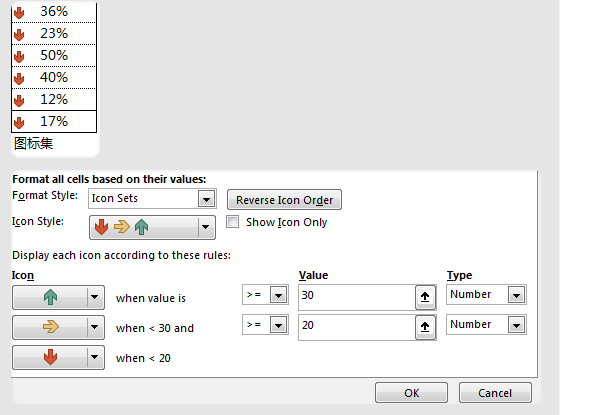Select the red down arrow icon button

pyautogui.click(x=58, y=357)
